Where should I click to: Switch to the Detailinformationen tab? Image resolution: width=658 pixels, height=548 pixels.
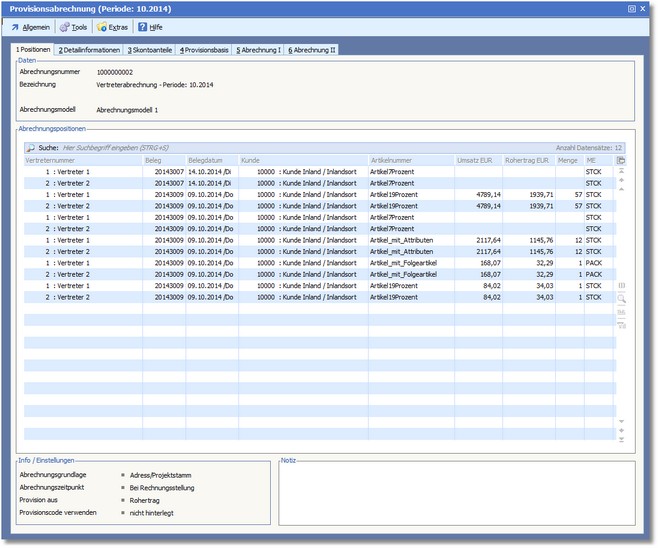[x=88, y=49]
